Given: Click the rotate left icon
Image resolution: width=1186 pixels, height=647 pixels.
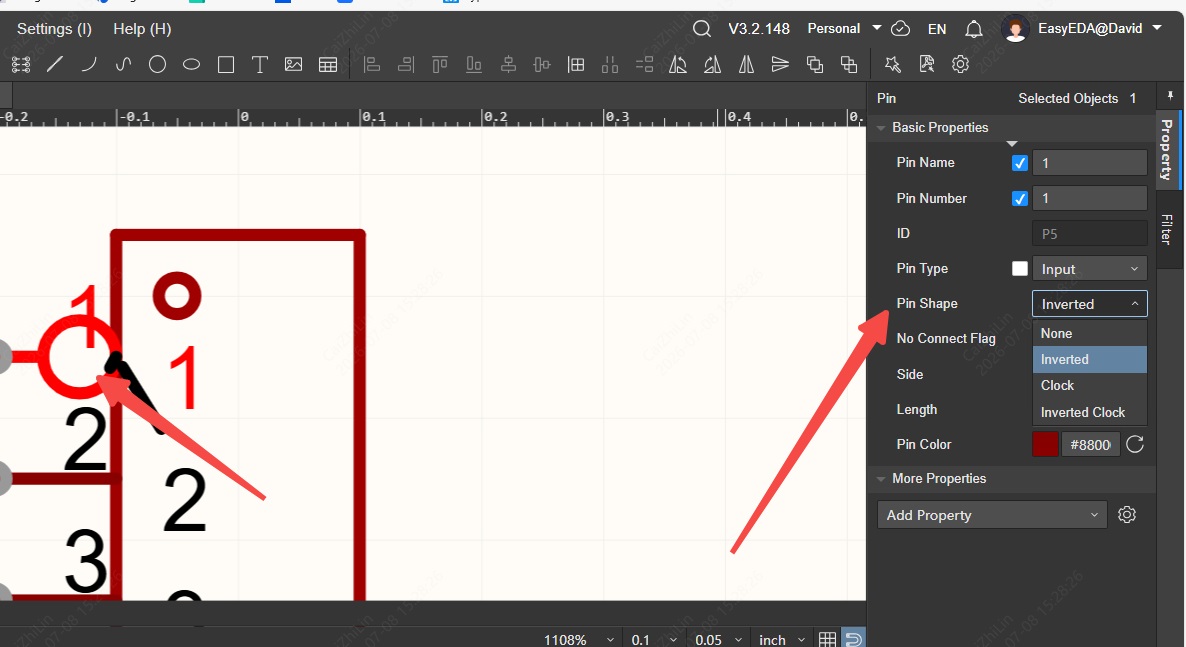Looking at the screenshot, I should (678, 65).
